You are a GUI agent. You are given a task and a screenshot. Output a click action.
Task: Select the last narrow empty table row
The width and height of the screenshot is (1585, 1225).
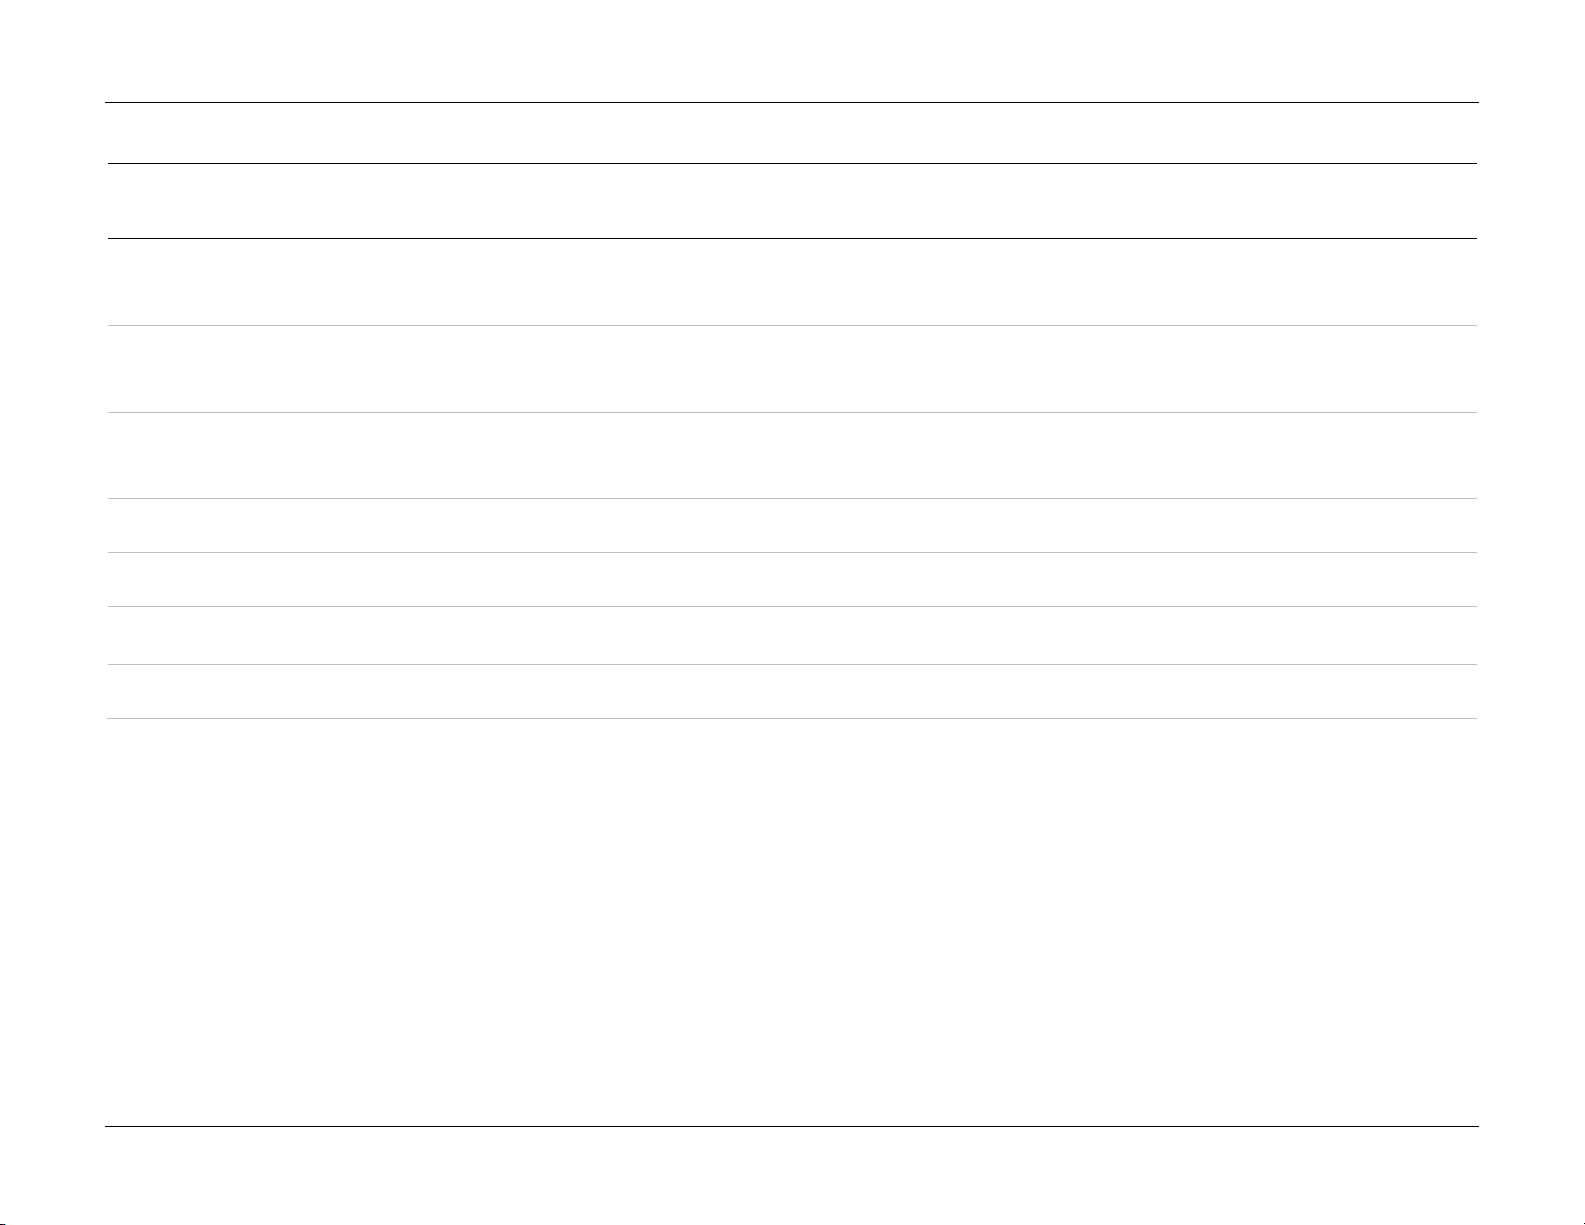click(x=792, y=692)
